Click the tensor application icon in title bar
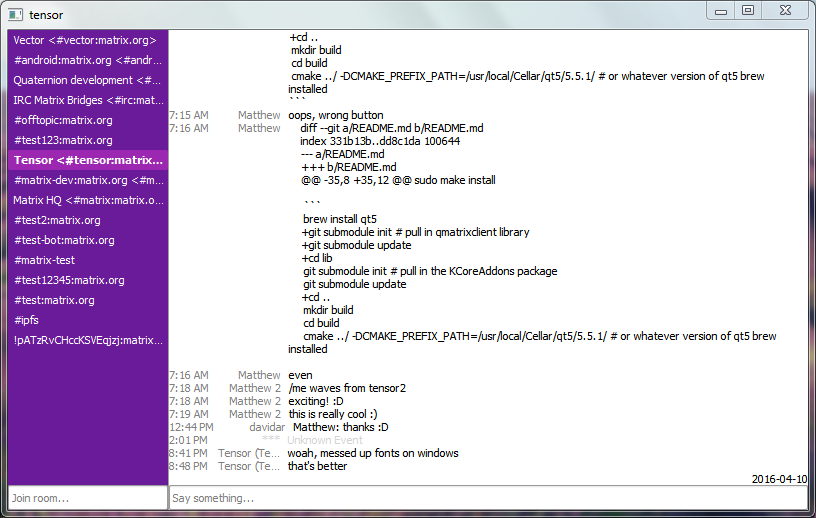This screenshot has height=518, width=816. click(x=16, y=15)
